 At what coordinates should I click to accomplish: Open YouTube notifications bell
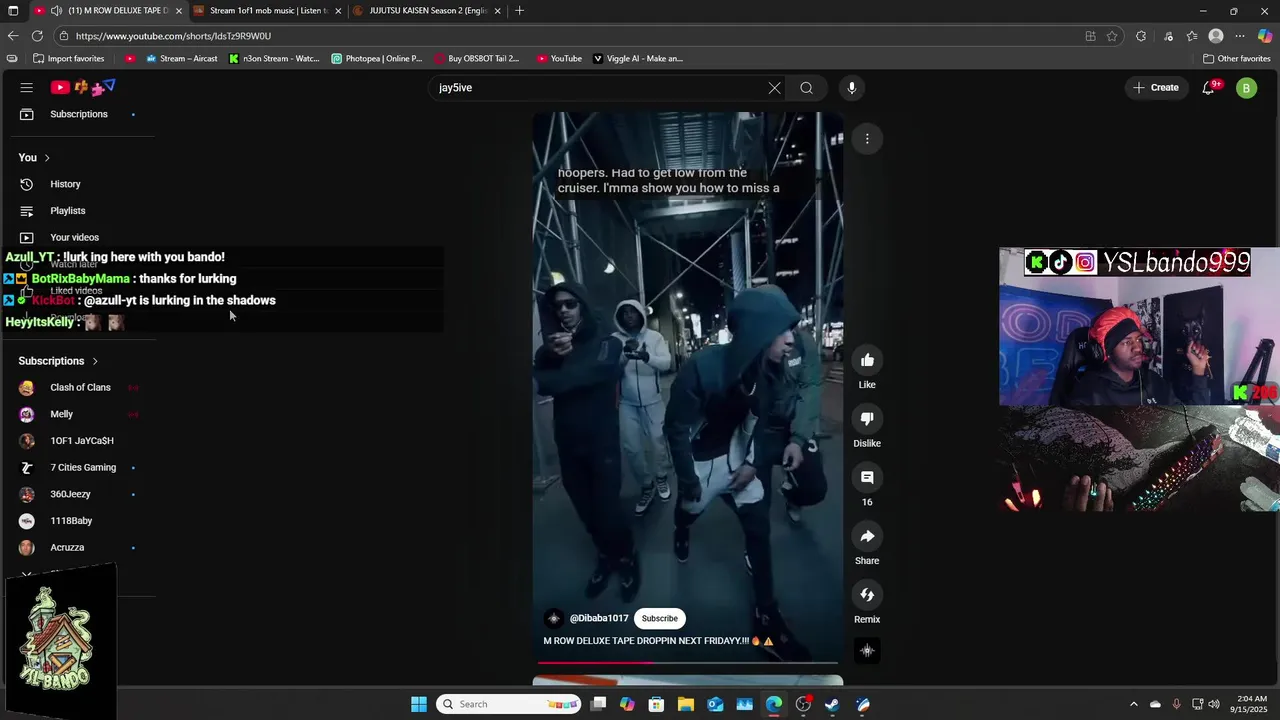click(1210, 88)
